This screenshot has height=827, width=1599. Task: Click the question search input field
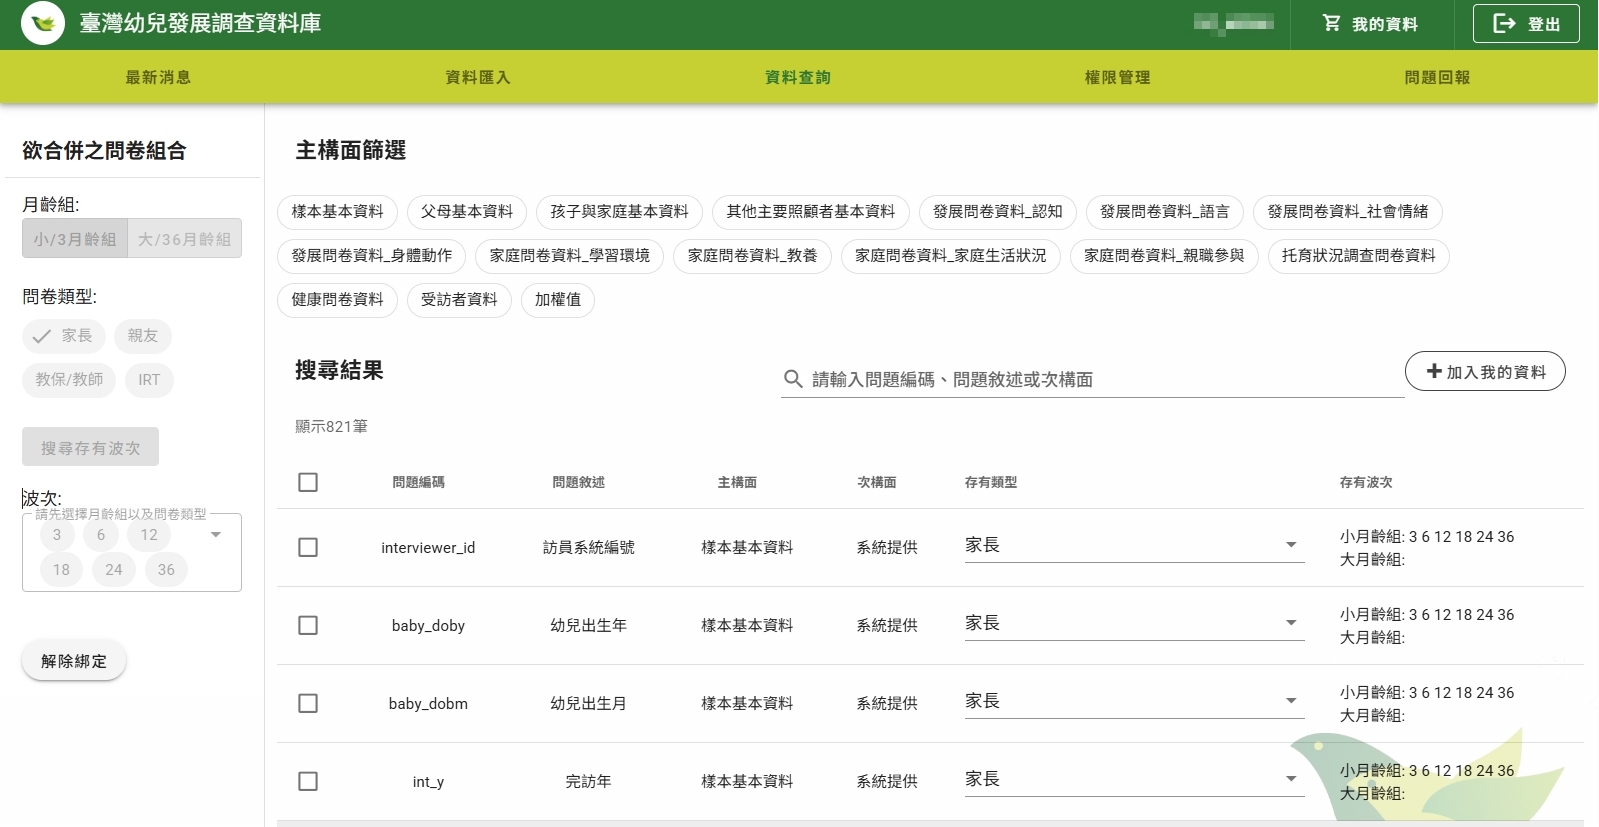click(x=1100, y=380)
